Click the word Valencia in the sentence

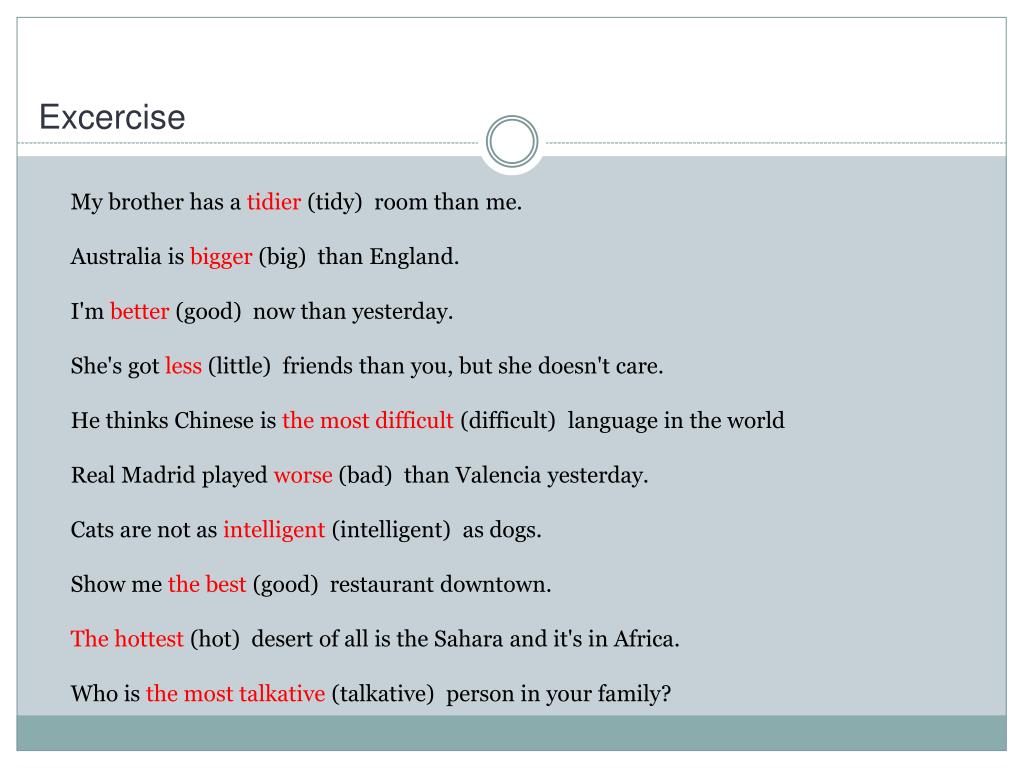498,475
